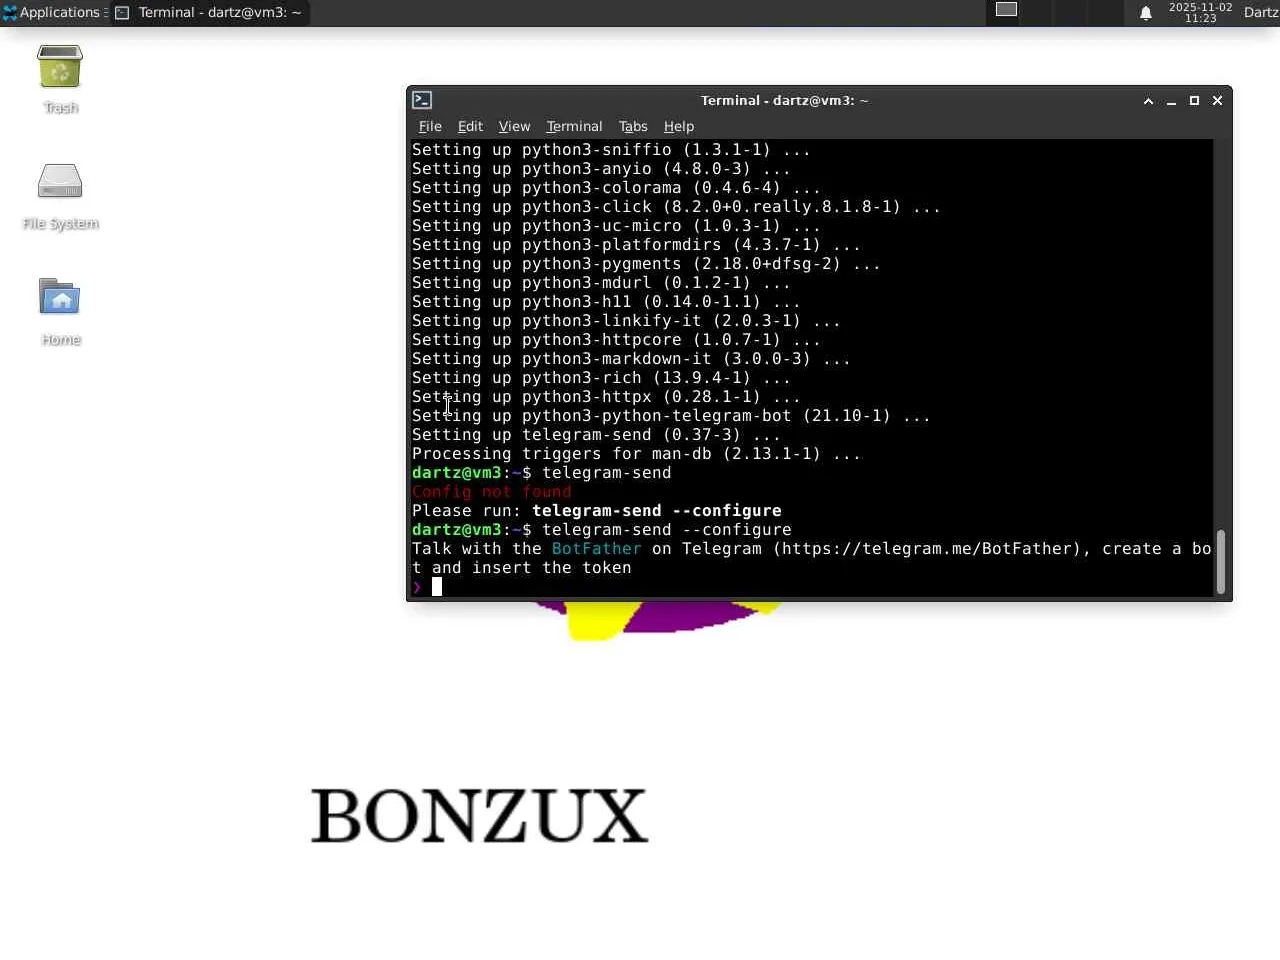Click the 'Setting up python3-rich (13.9.4-1)' line
1280x960 pixels.
tap(602, 378)
